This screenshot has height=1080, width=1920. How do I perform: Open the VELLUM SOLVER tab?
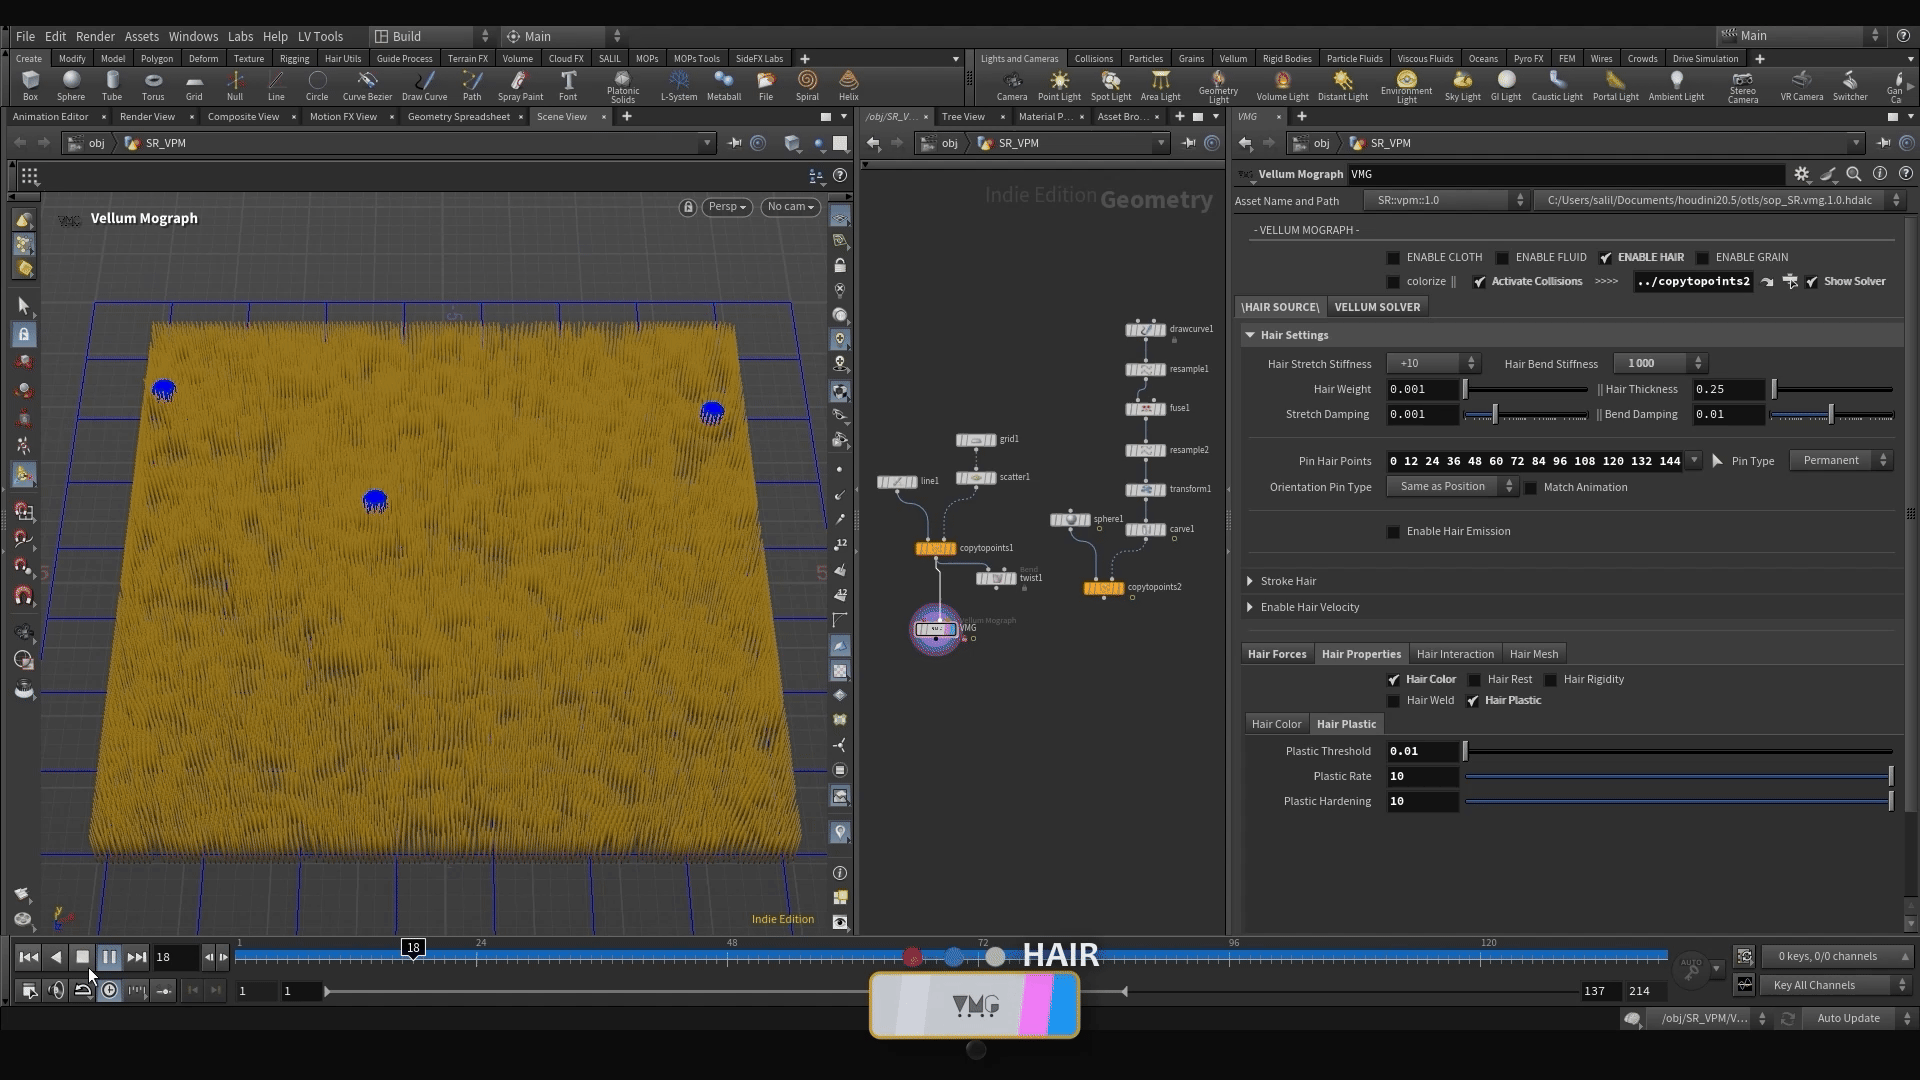pos(1376,307)
